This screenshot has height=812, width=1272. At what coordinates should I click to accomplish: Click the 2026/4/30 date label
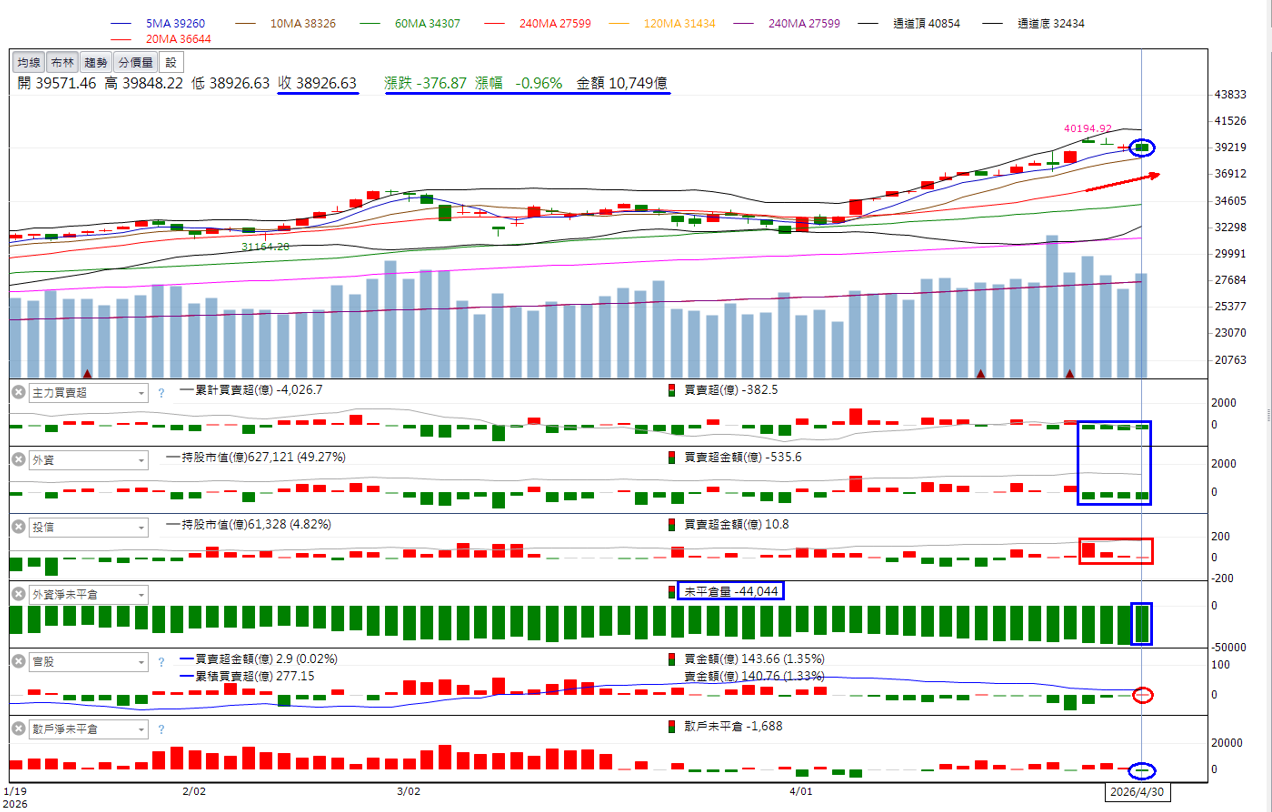1136,791
